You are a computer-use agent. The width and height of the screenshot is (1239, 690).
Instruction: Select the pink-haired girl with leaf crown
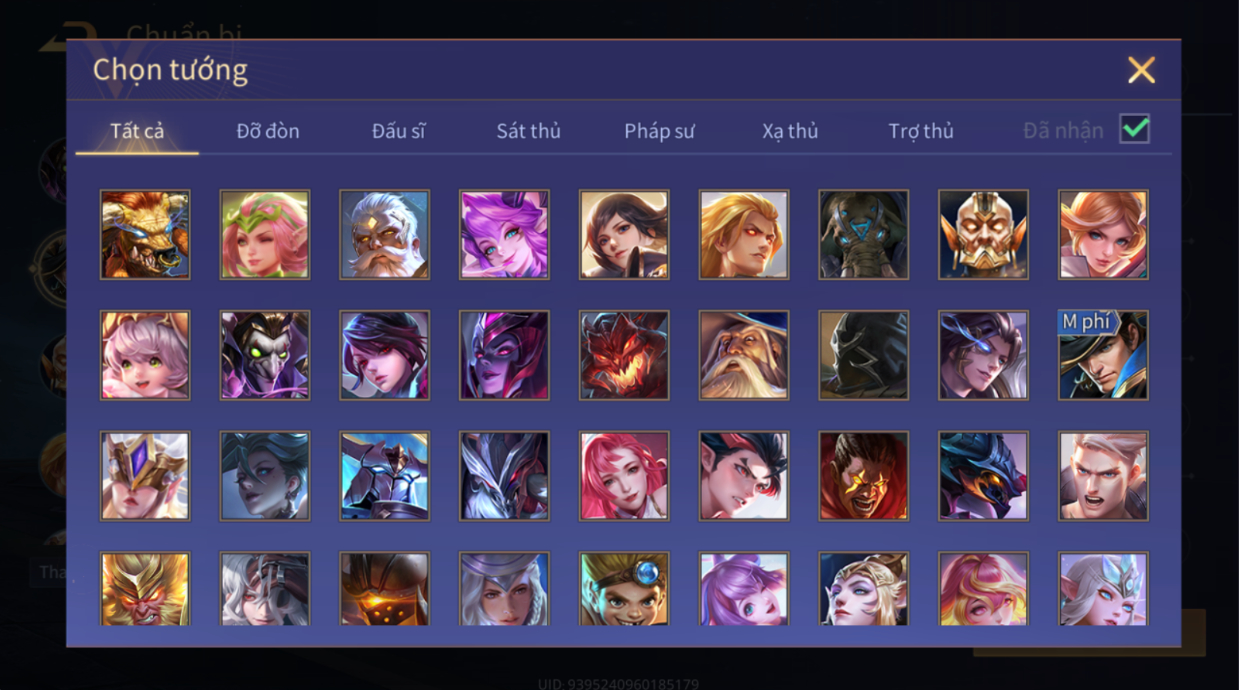(265, 235)
